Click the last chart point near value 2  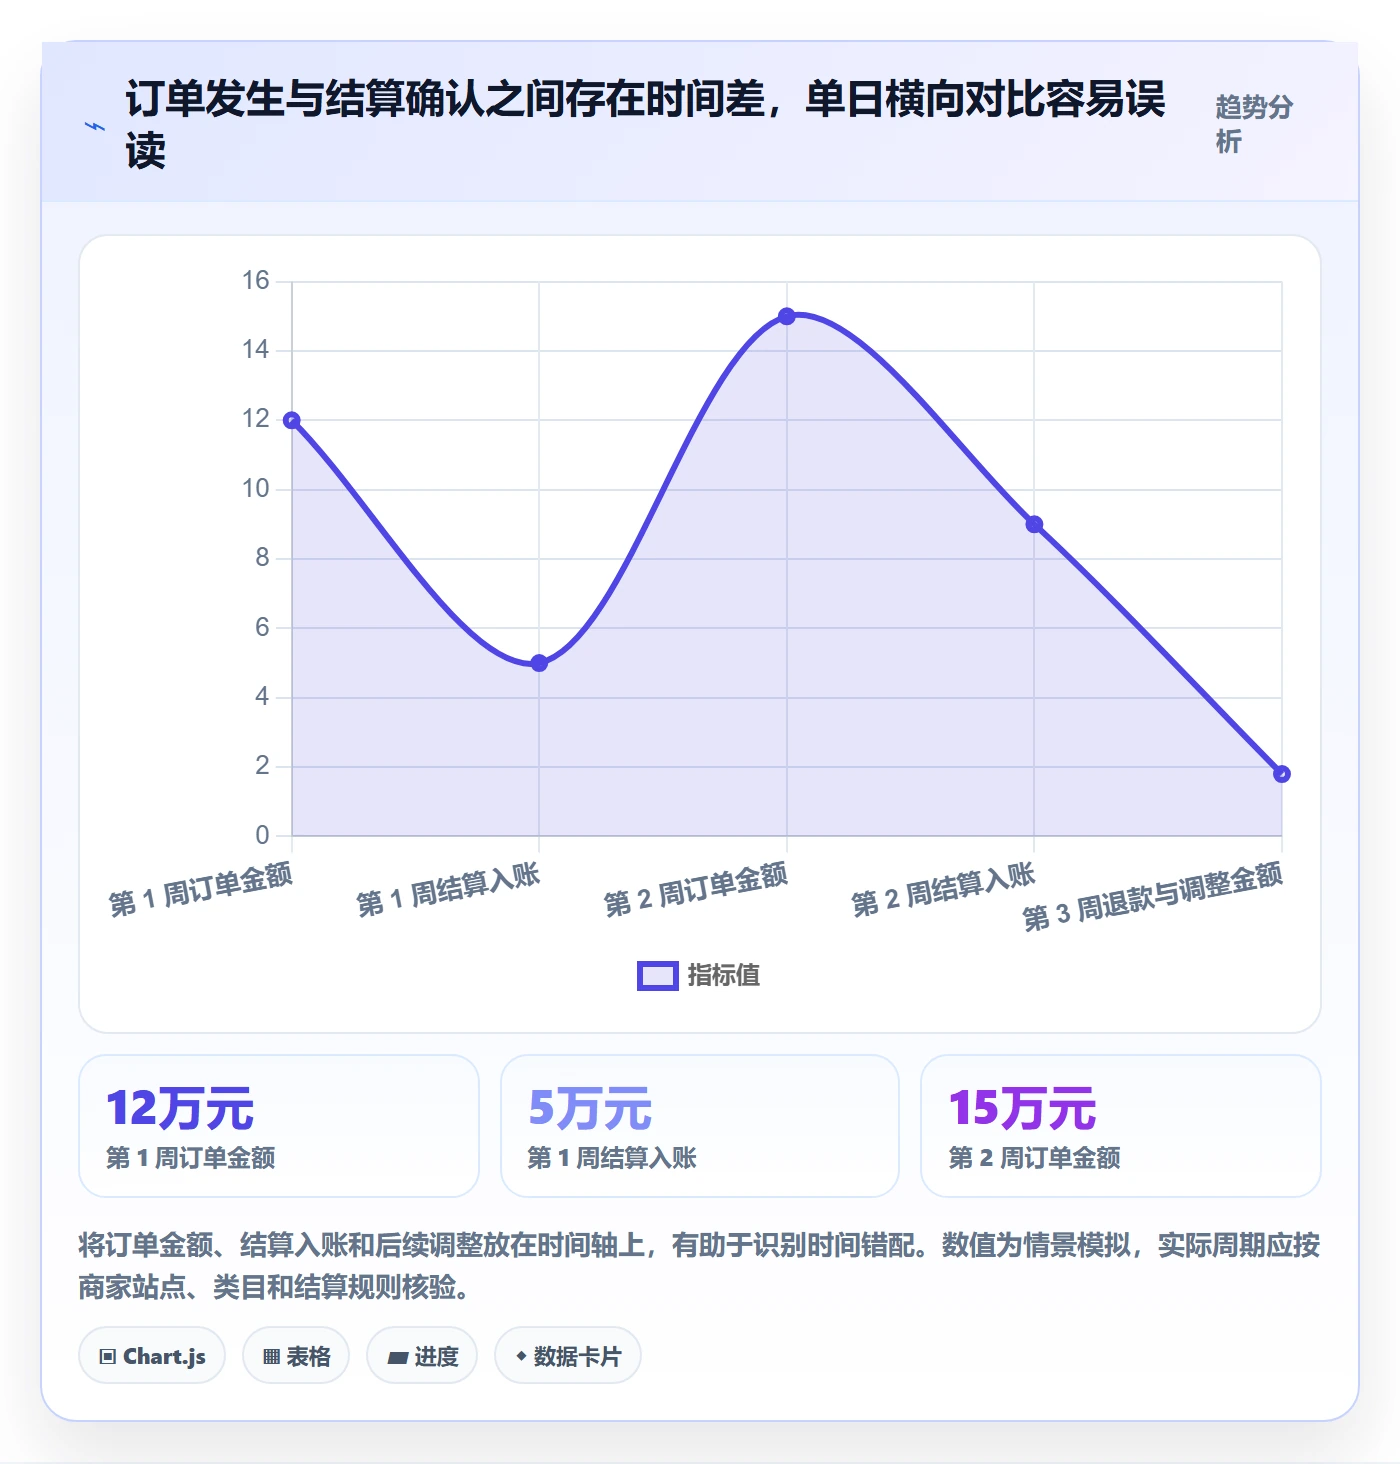1282,774
